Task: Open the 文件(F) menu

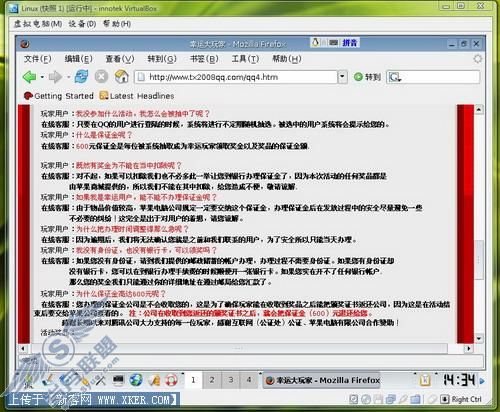Action: [37, 59]
